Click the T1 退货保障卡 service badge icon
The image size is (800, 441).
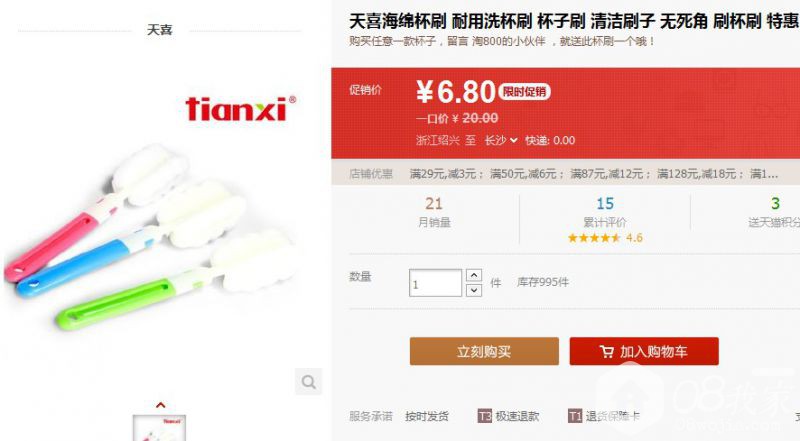tap(574, 416)
